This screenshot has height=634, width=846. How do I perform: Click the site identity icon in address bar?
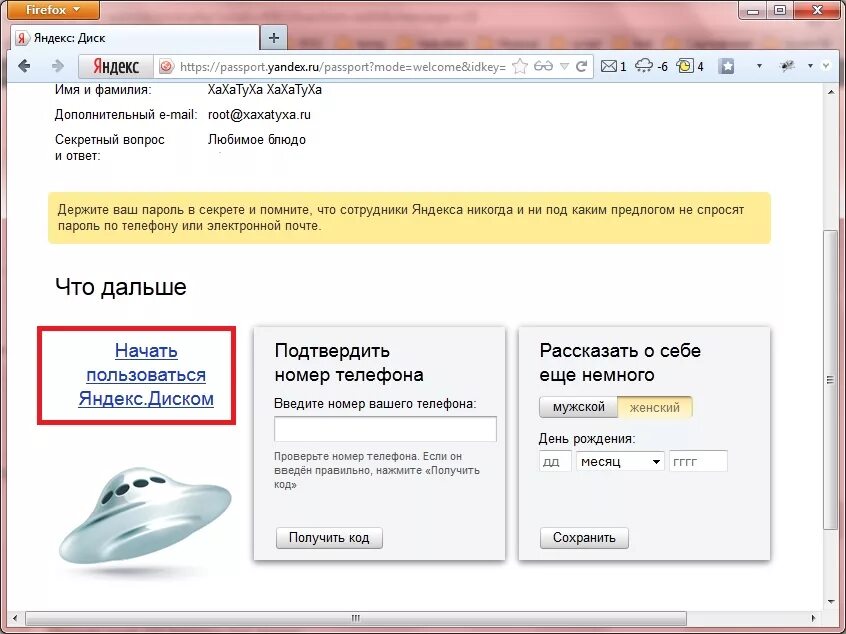(x=167, y=66)
